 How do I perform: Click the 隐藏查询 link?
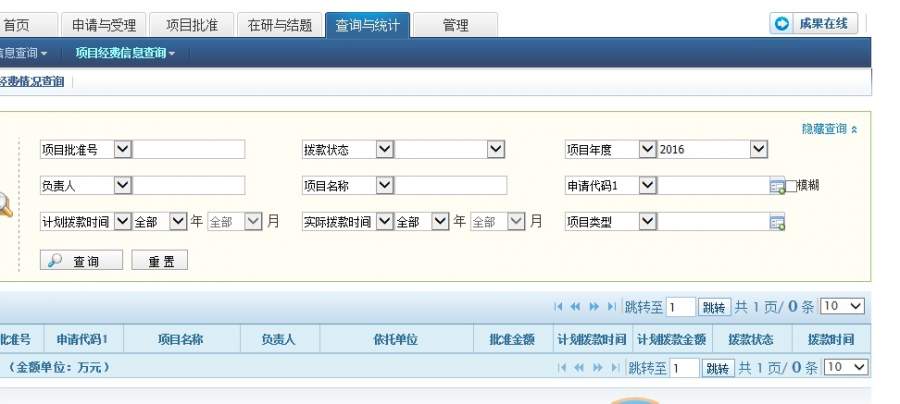click(x=824, y=129)
